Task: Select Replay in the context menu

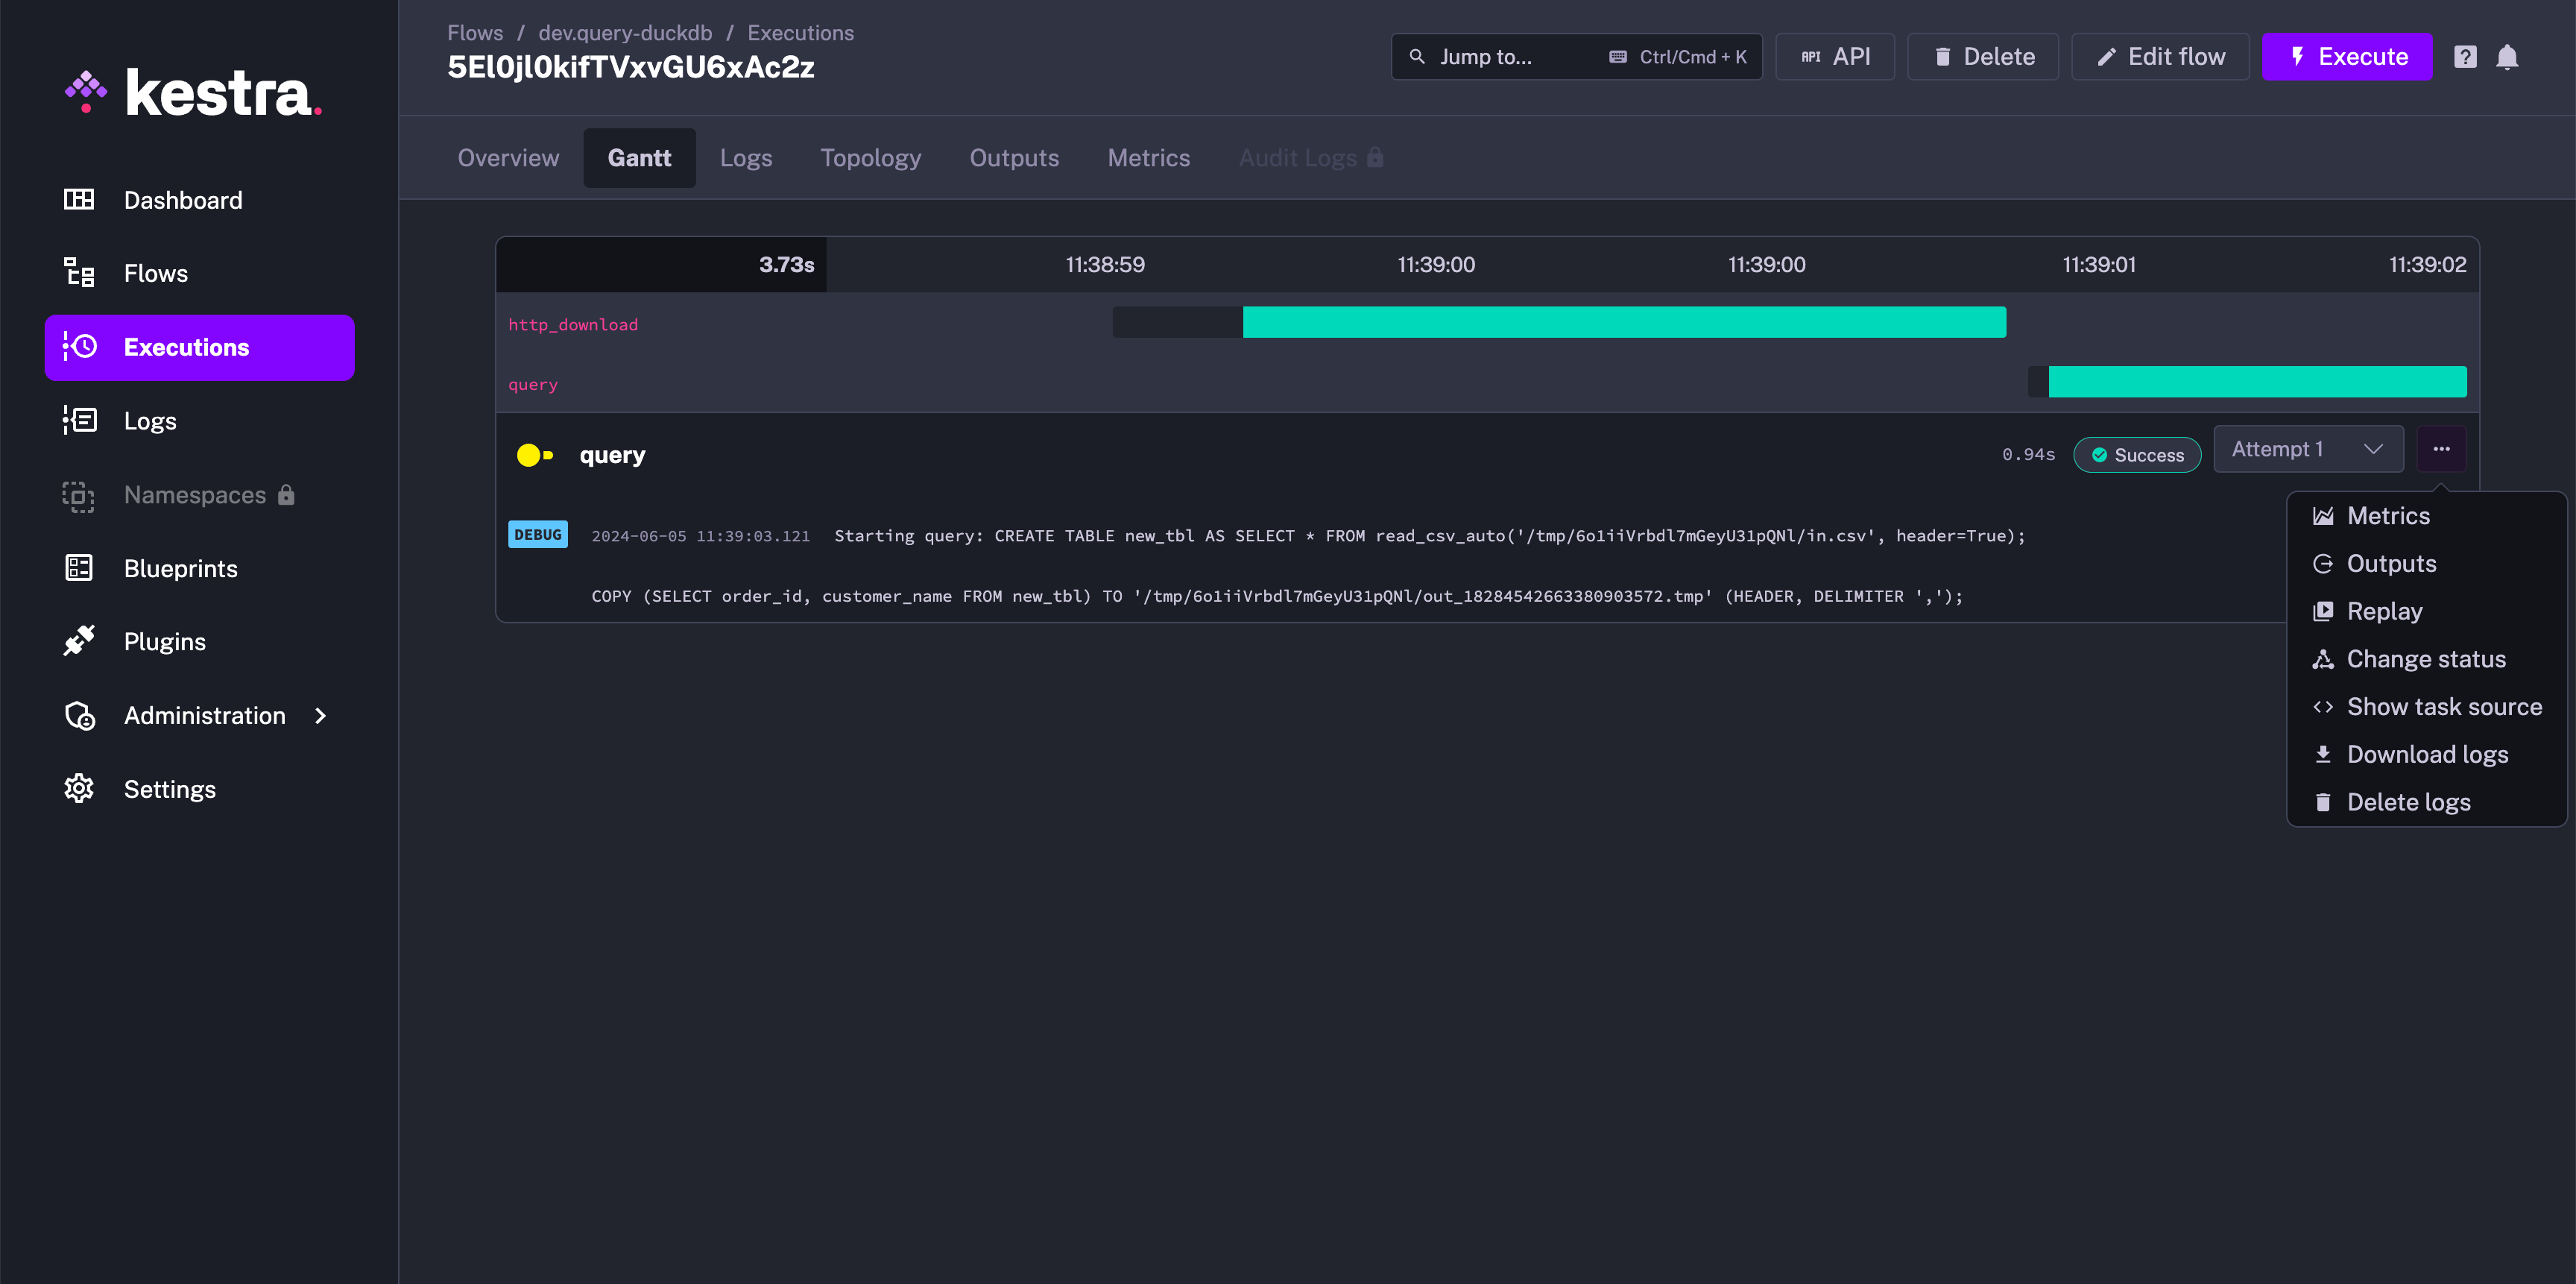Action: (2427, 611)
